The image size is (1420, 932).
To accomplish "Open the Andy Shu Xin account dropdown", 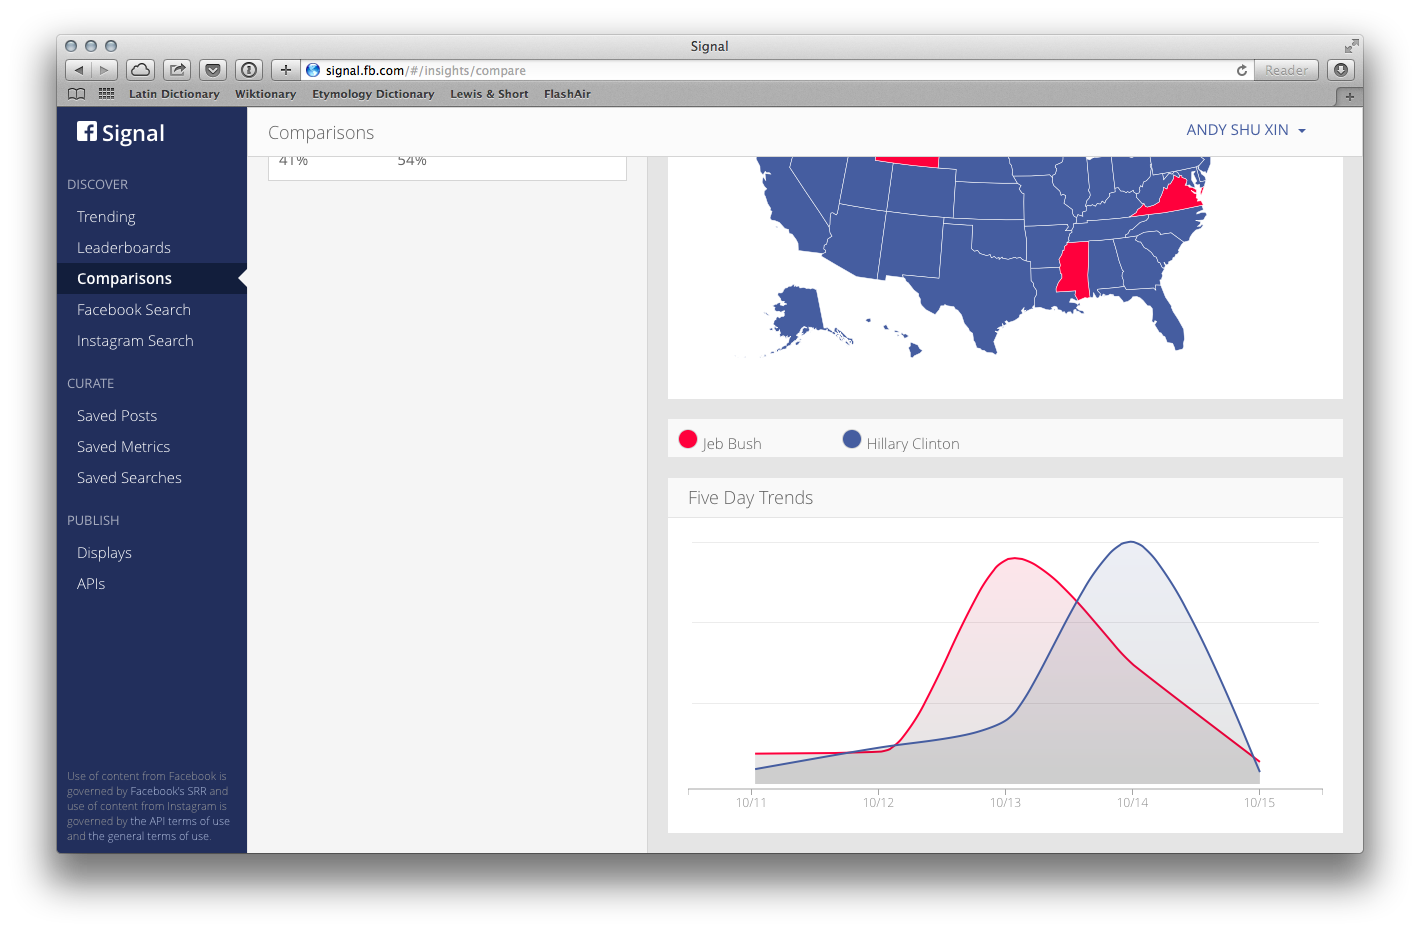I will [1246, 130].
